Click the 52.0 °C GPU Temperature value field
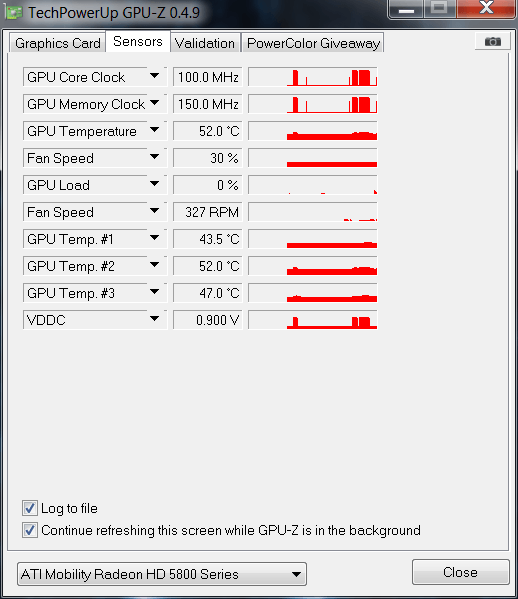Viewport: 518px width, 599px height. (207, 131)
